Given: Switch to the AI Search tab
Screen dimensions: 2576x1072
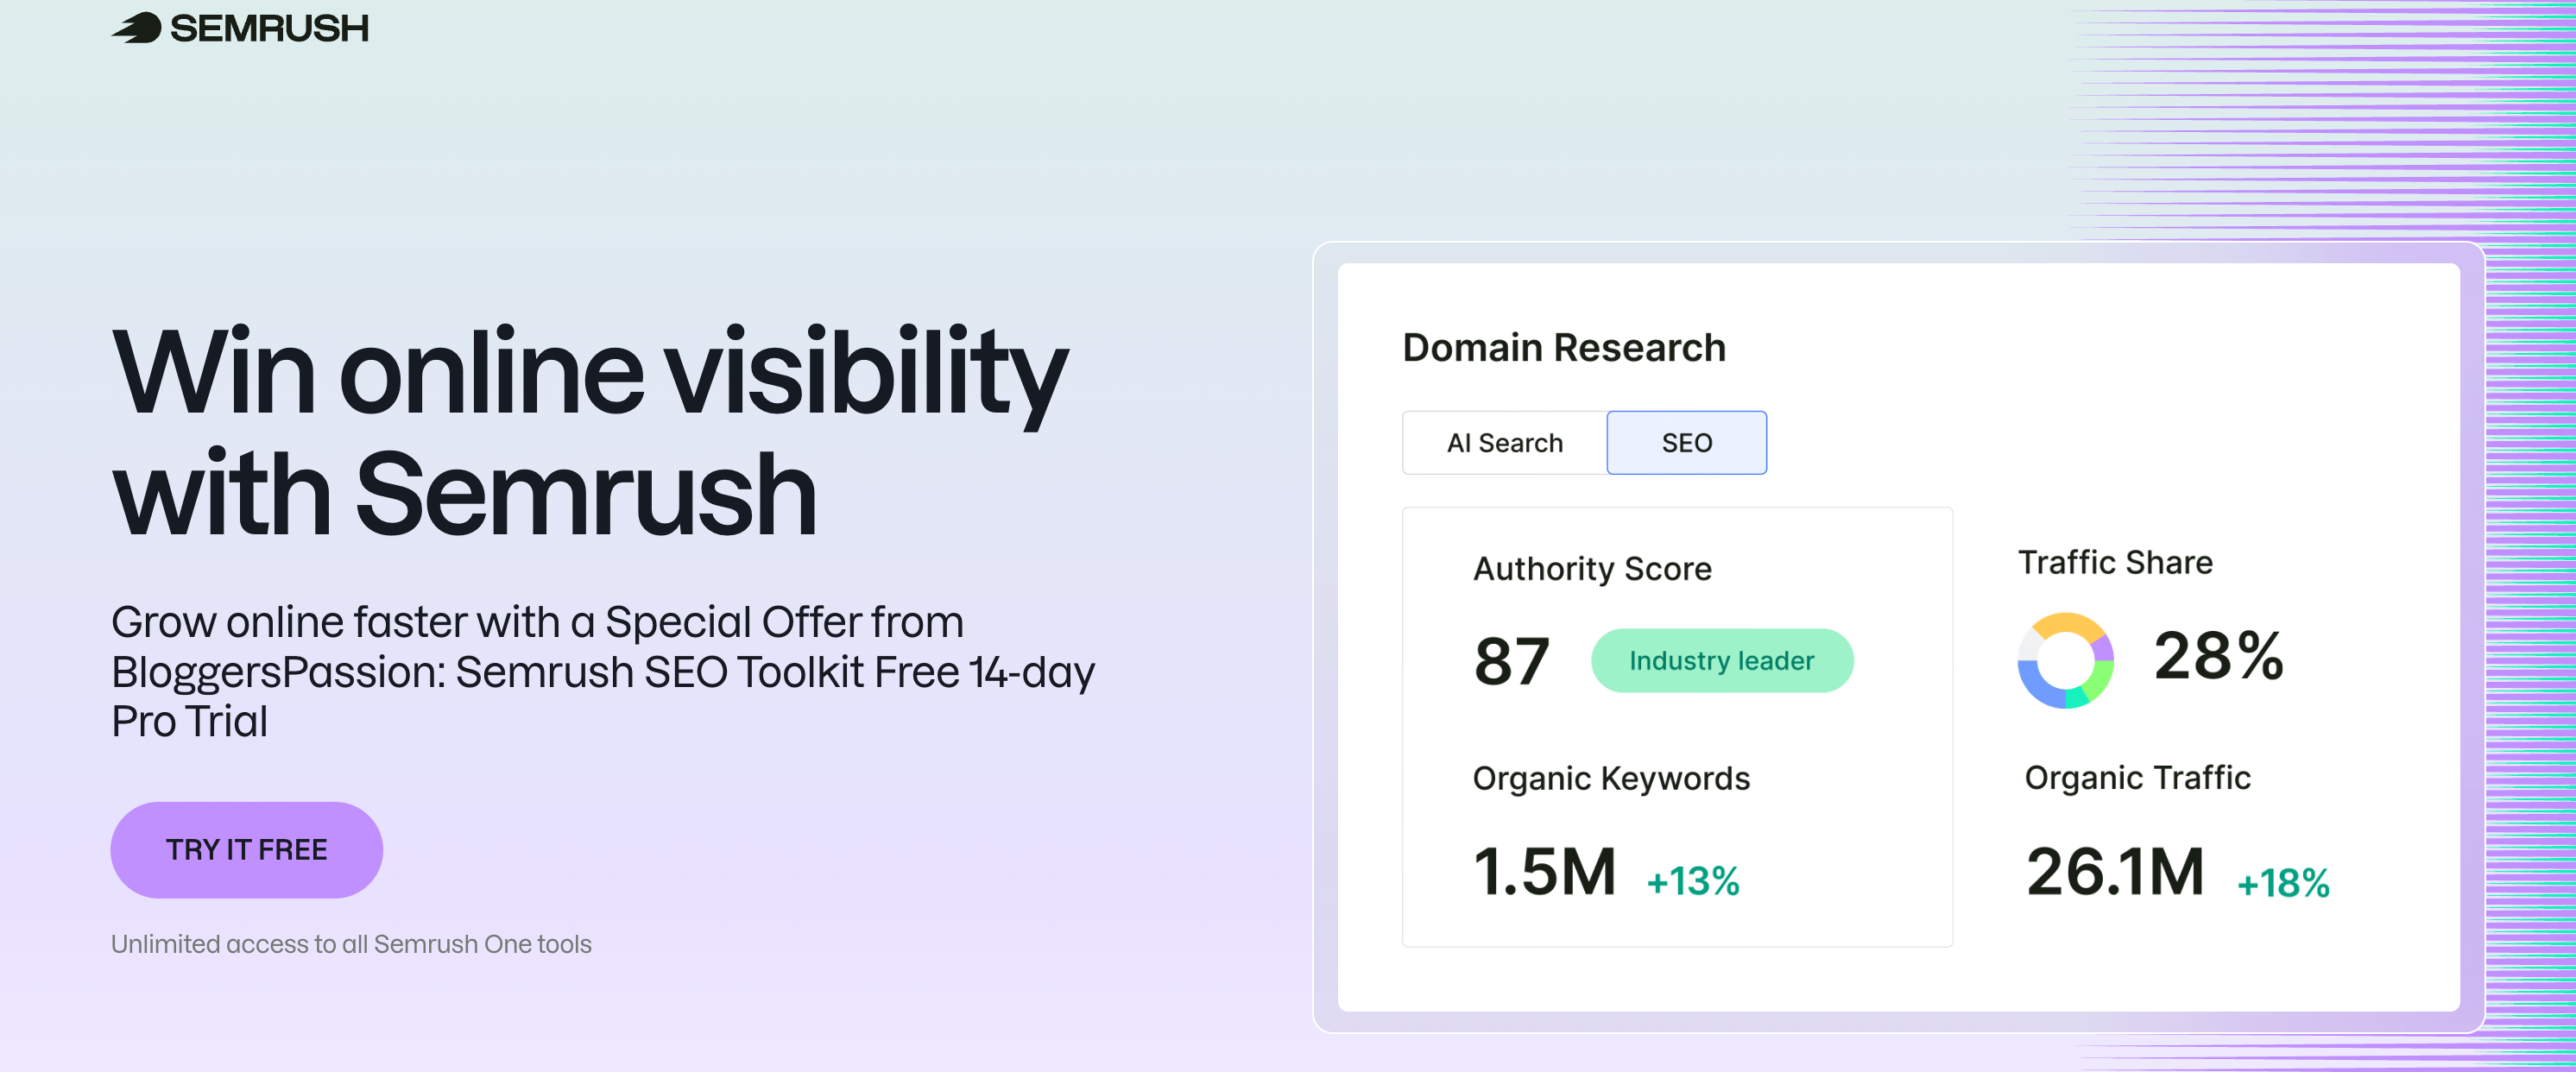Looking at the screenshot, I should [x=1504, y=442].
